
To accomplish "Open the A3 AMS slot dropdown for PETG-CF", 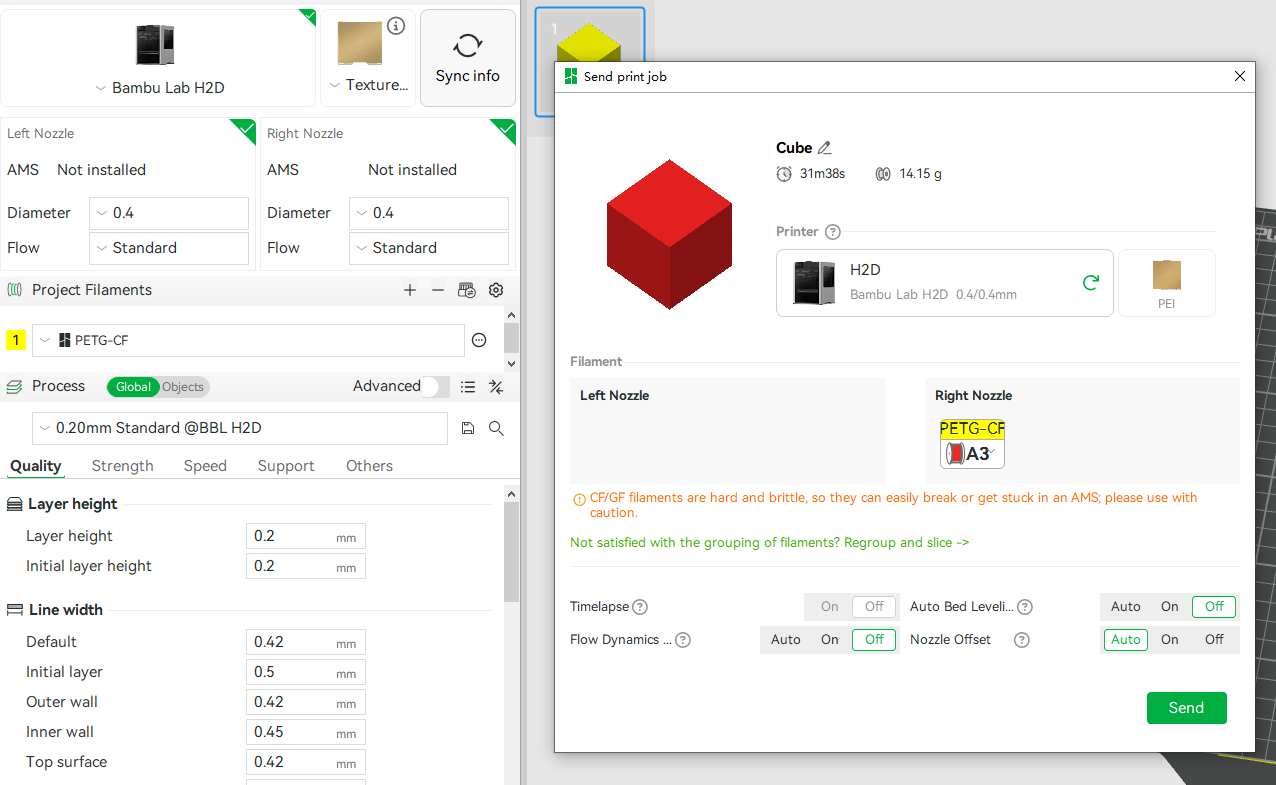I will coord(973,454).
